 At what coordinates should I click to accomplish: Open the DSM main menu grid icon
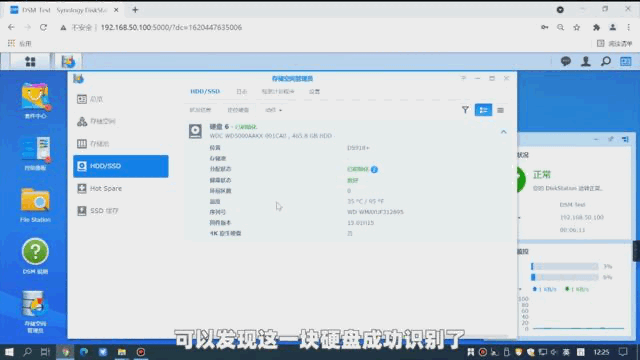(30, 62)
